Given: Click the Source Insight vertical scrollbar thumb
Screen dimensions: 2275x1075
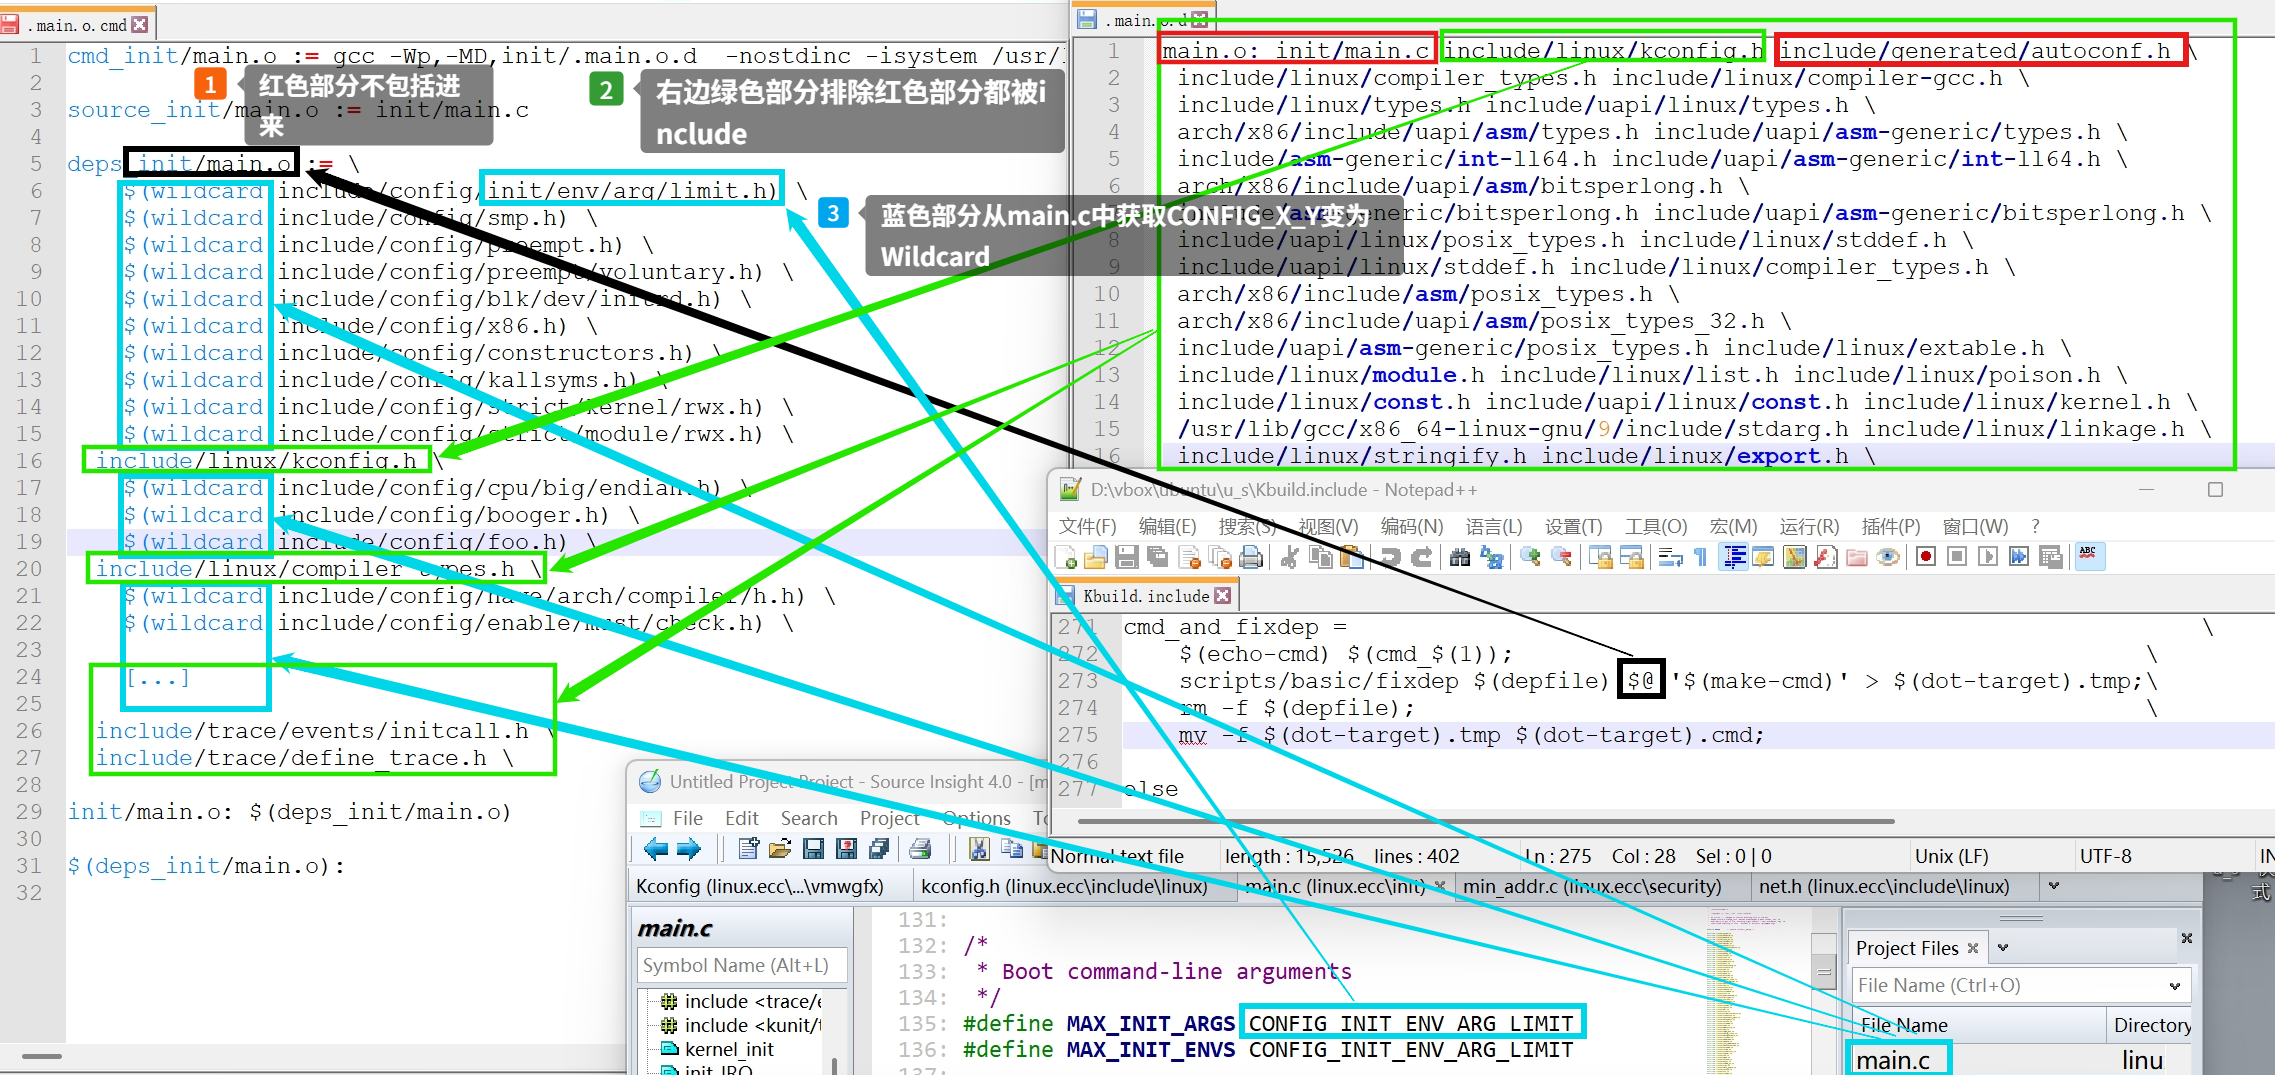Looking at the screenshot, I should point(1824,970).
